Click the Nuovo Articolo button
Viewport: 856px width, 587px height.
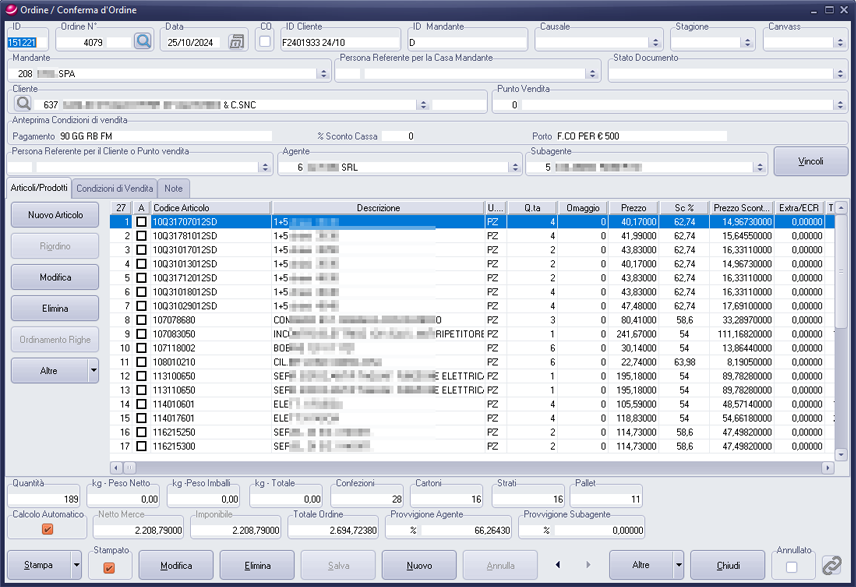coord(55,215)
